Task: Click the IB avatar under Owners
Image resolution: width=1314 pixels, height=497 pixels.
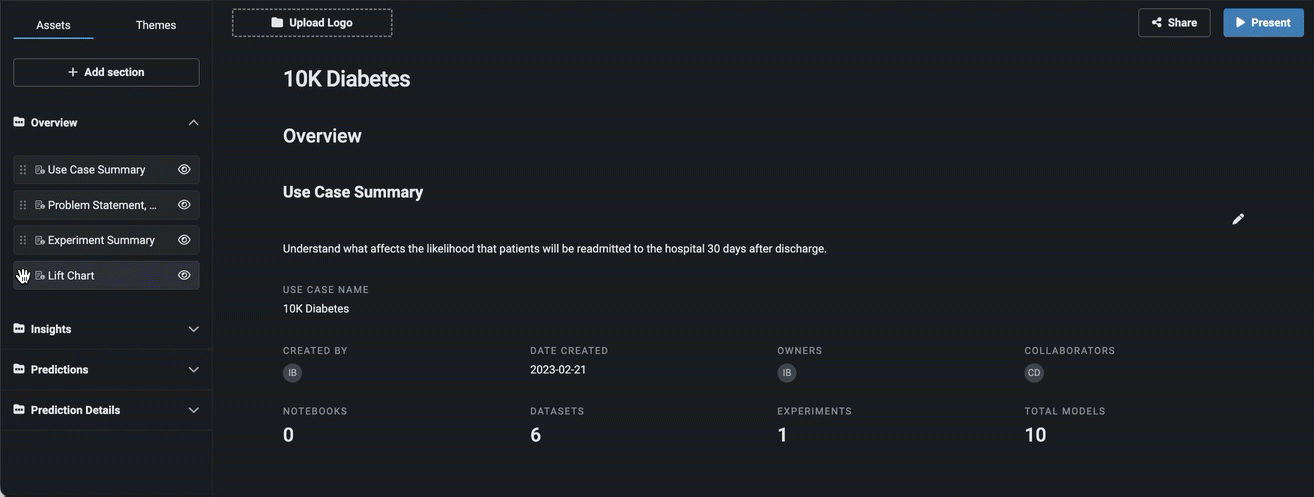Action: (x=787, y=373)
